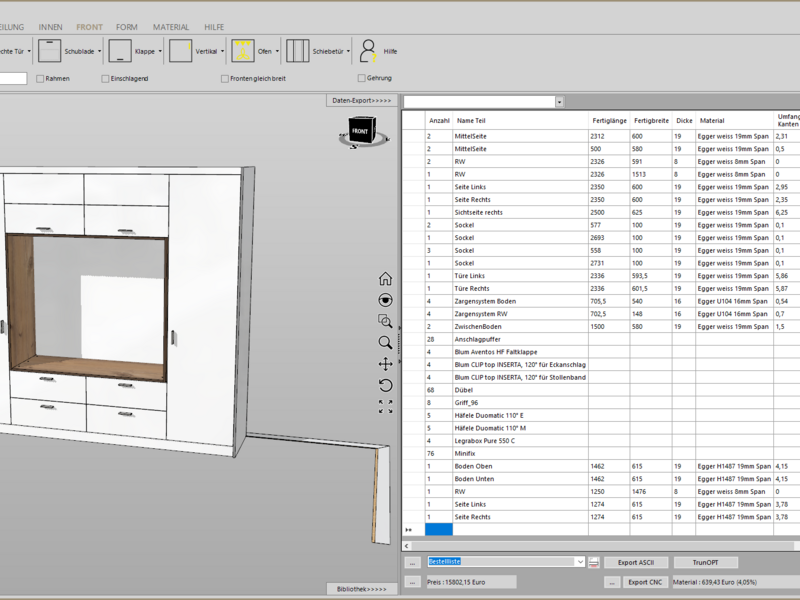
Task: Click the Export ASCII button
Action: [635, 563]
